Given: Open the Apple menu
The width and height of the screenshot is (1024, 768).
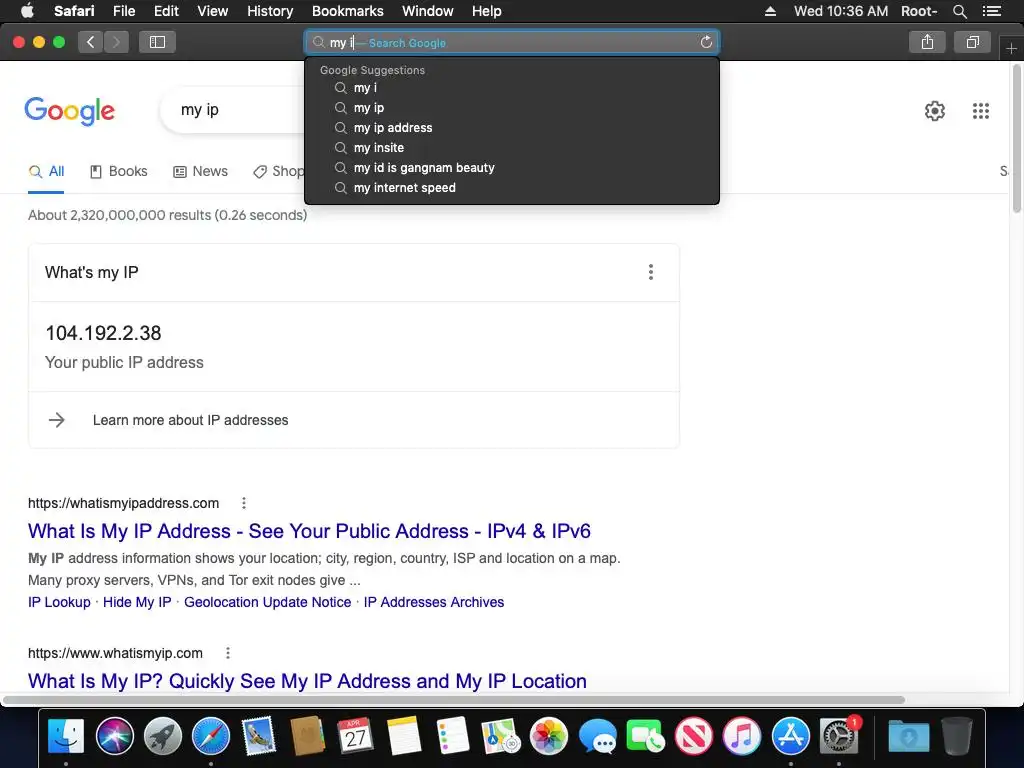Looking at the screenshot, I should 27,11.
